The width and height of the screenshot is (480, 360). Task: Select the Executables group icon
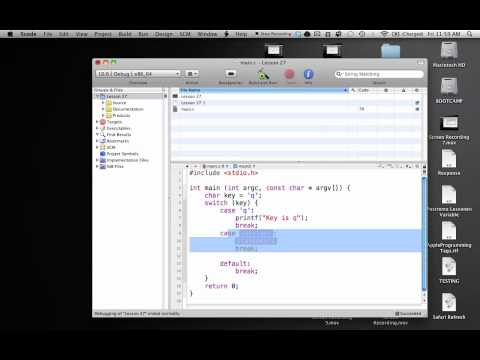(103, 128)
